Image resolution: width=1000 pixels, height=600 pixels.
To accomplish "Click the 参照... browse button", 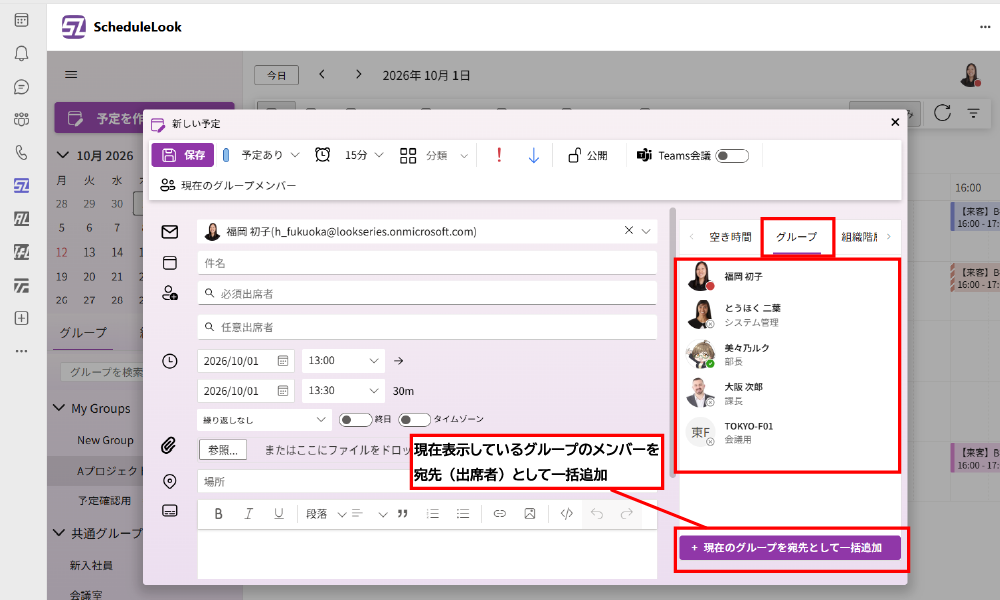I will [x=223, y=450].
